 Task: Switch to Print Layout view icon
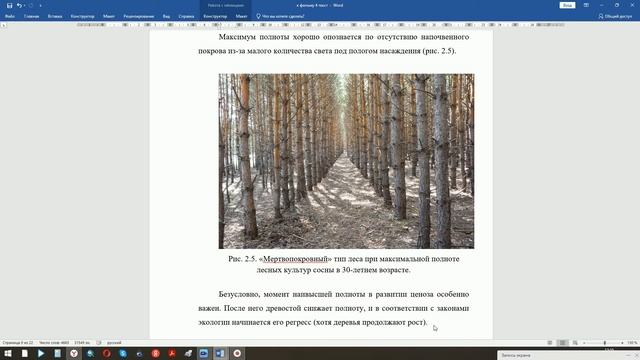[562, 343]
